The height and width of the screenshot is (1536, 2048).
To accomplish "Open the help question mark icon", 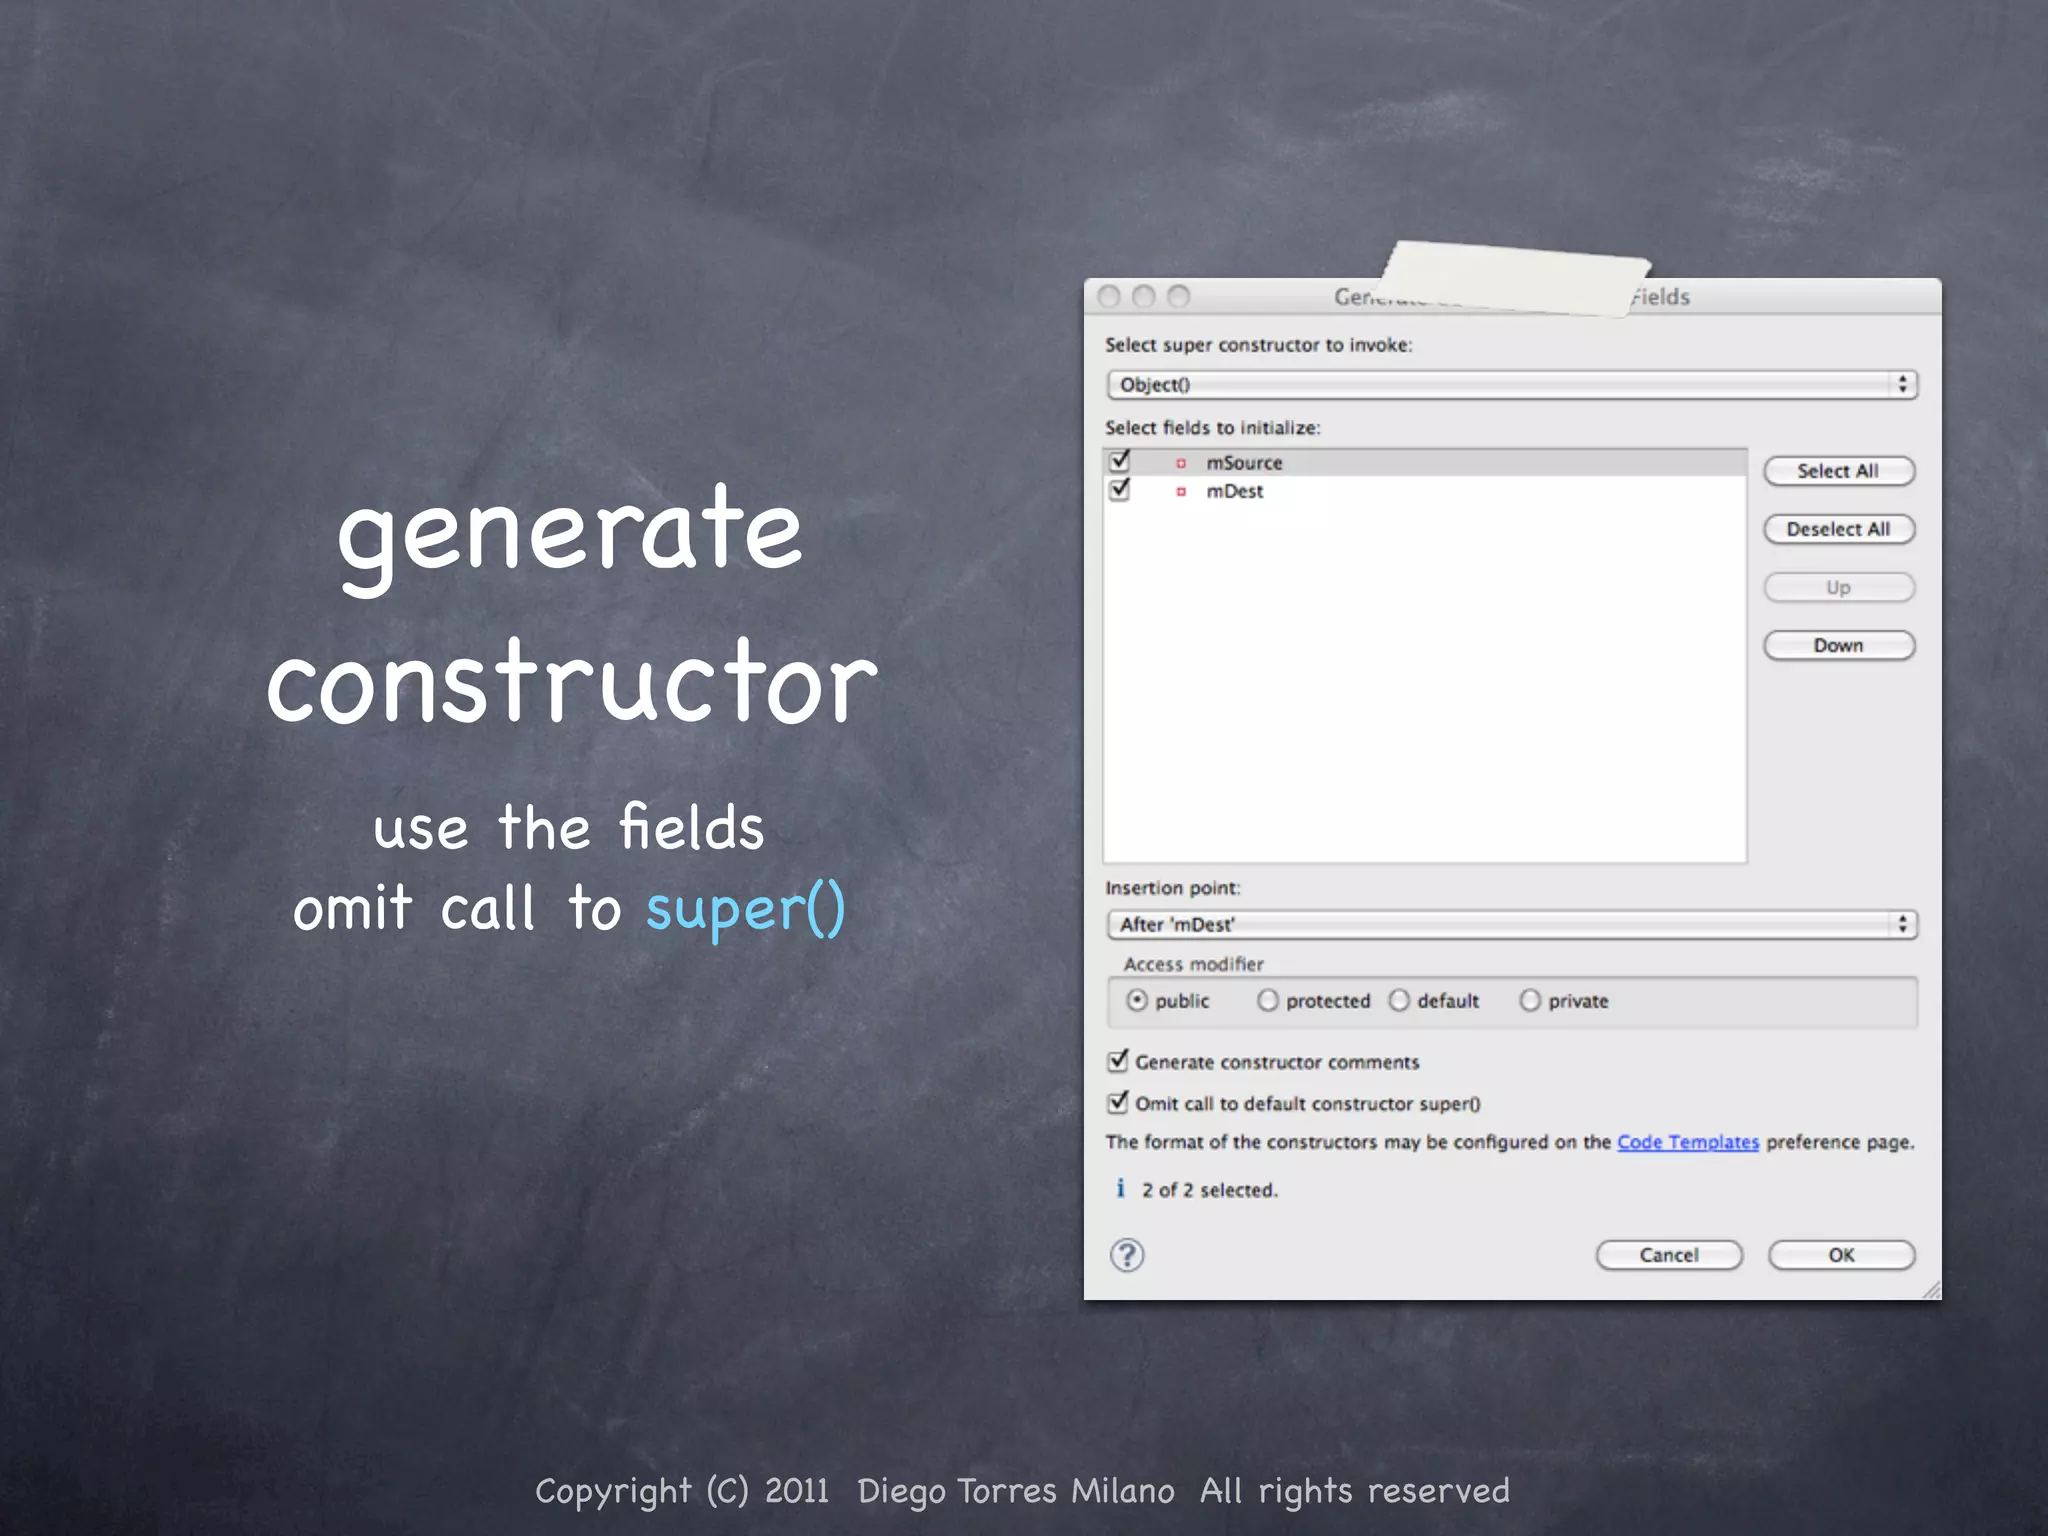I will pyautogui.click(x=1127, y=1255).
